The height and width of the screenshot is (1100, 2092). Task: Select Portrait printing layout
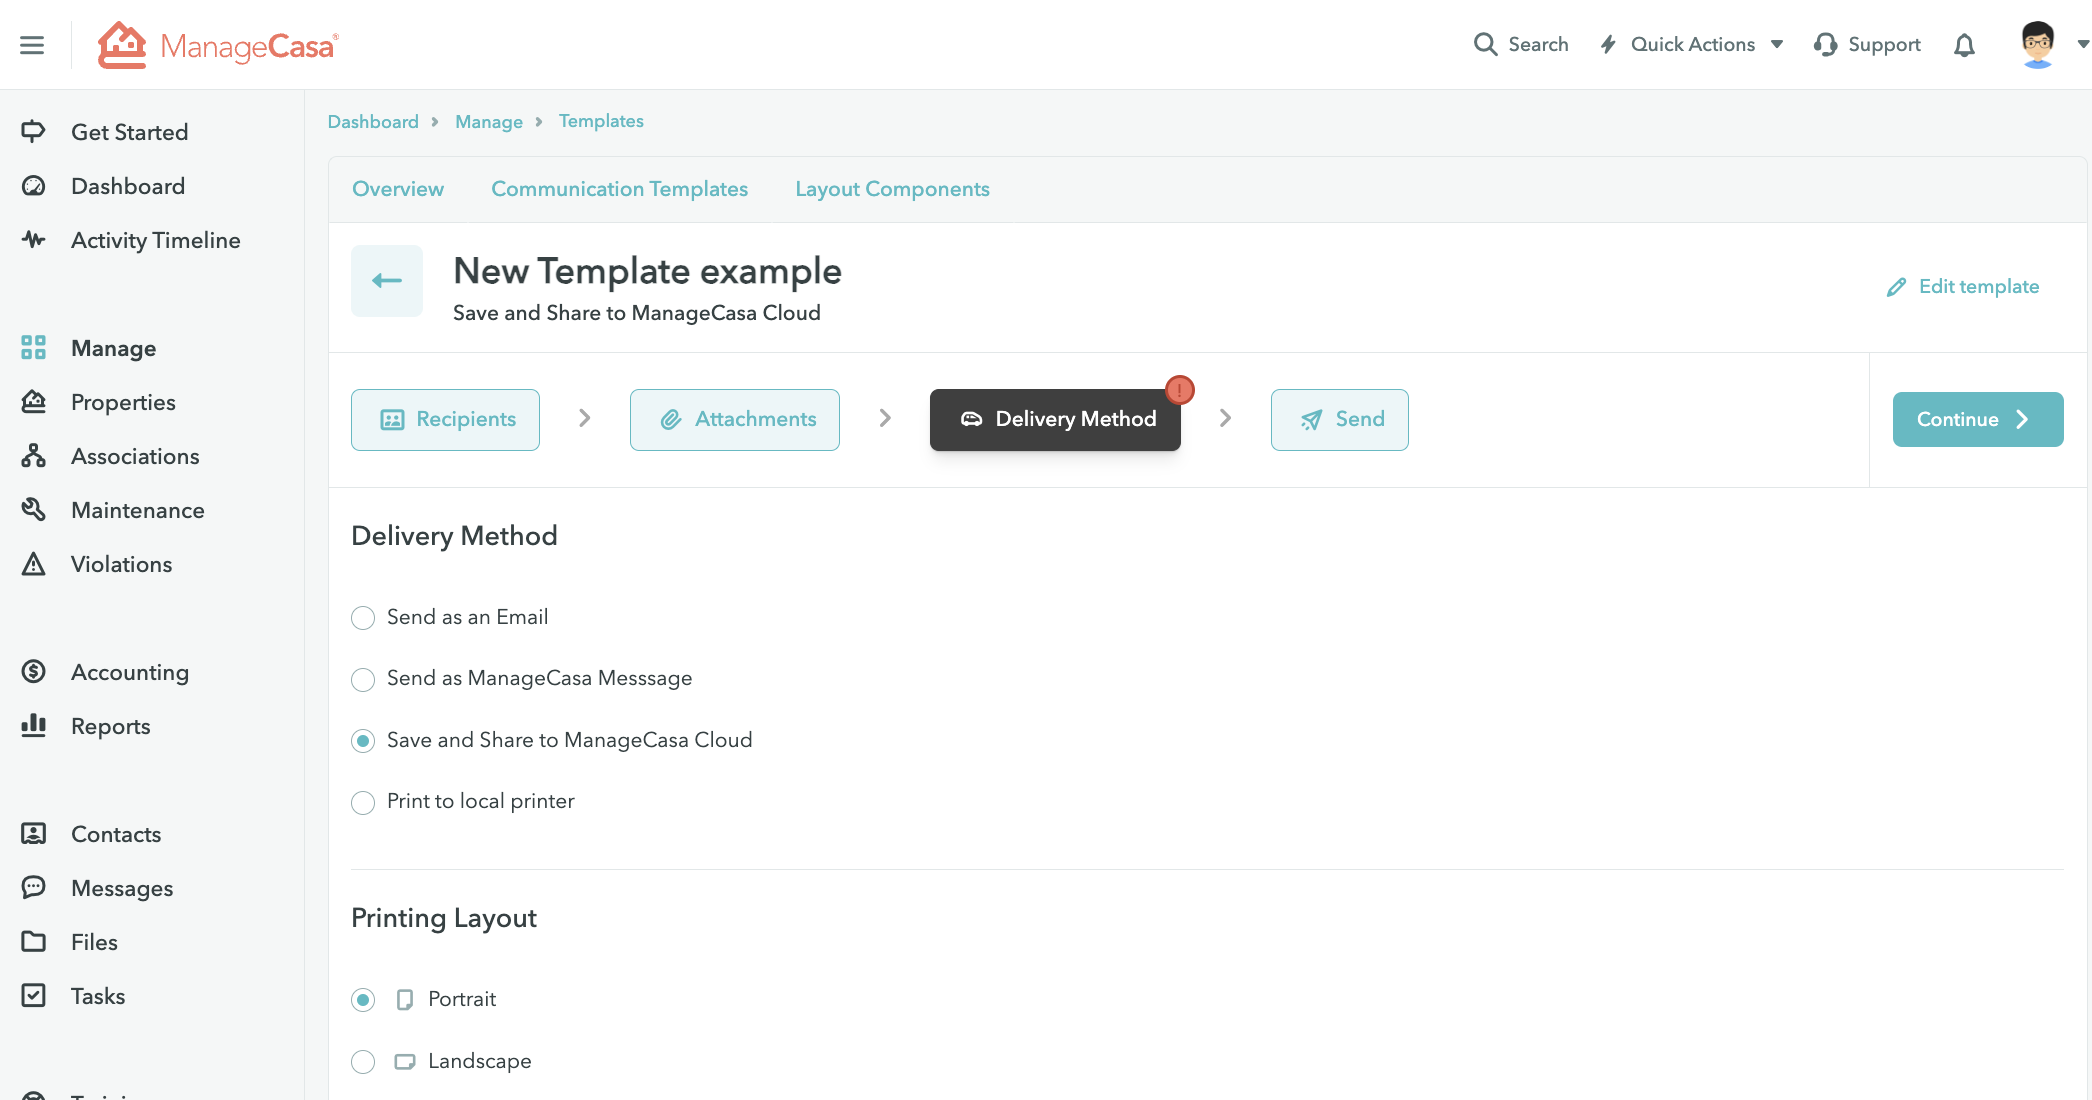pyautogui.click(x=363, y=1000)
